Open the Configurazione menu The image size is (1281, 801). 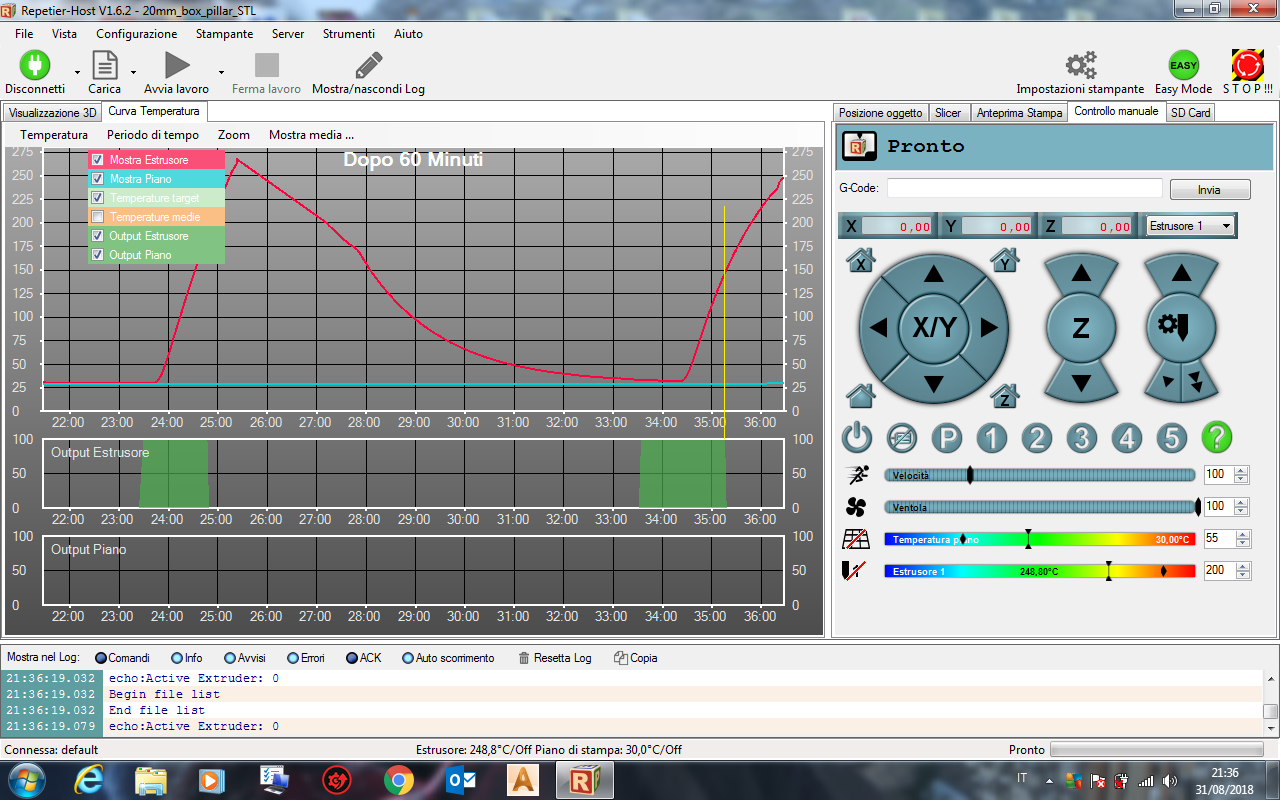[x=136, y=34]
